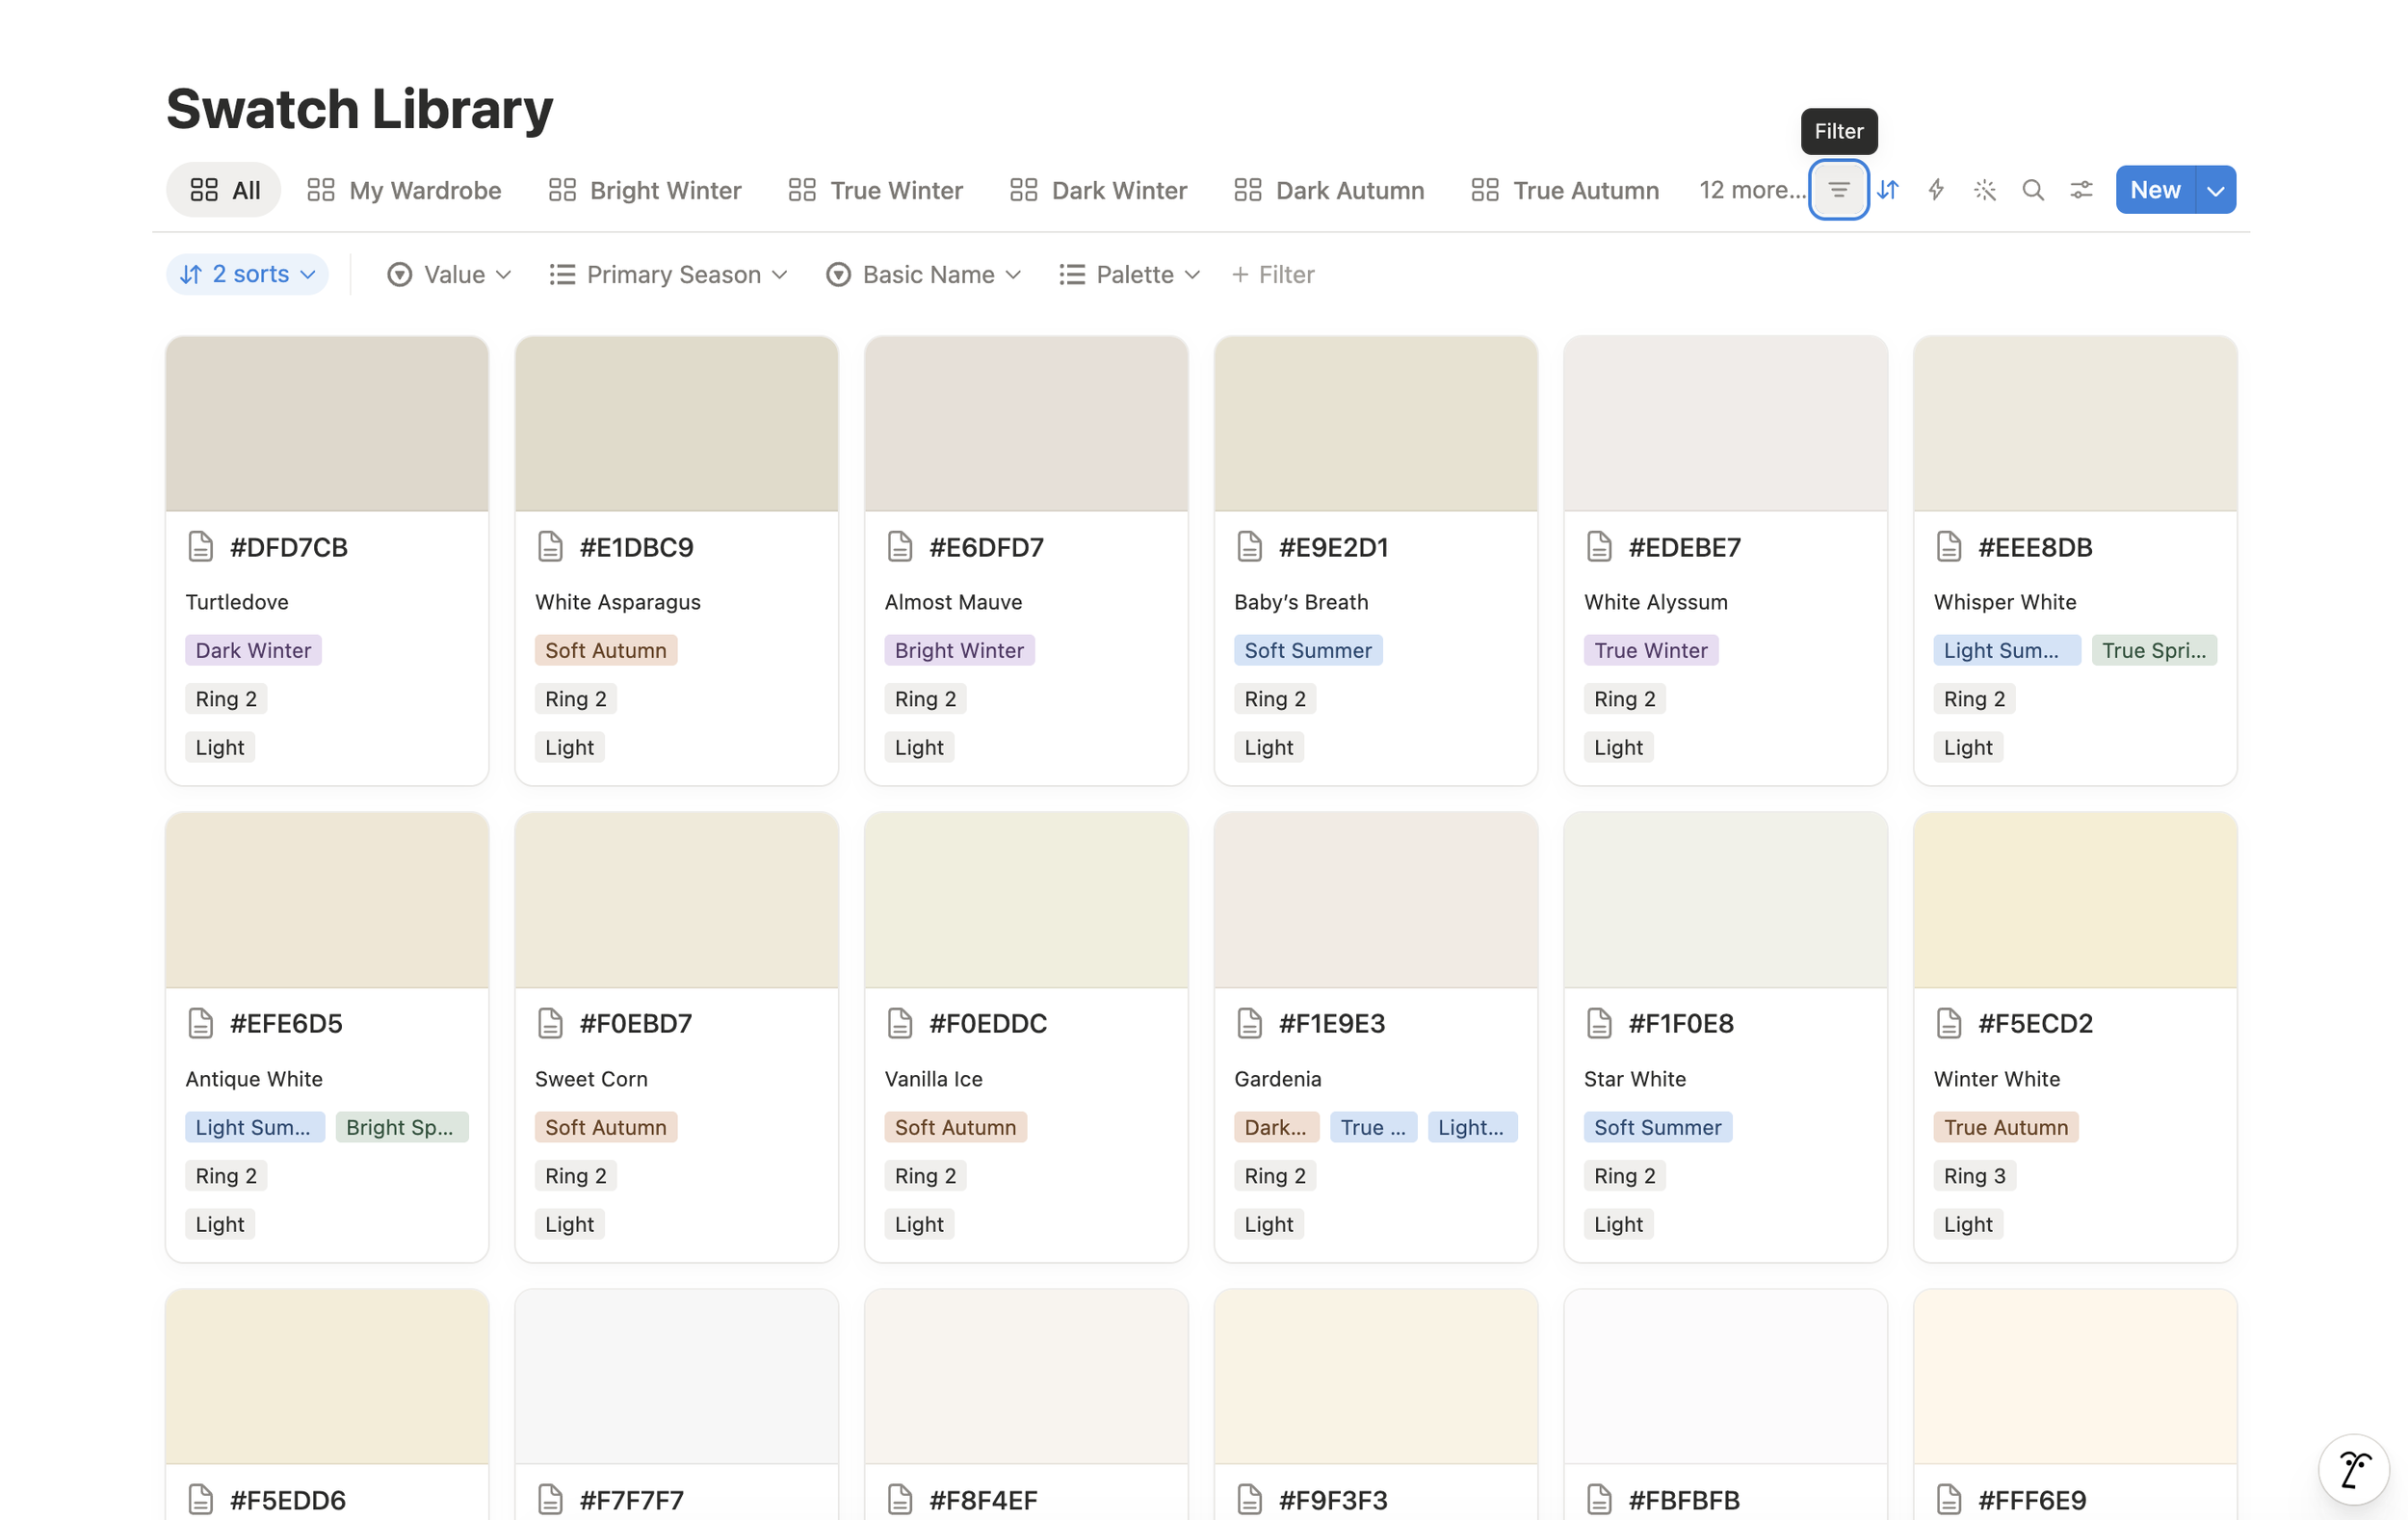Click the page icon beside #FFF6E9
This screenshot has width=2408, height=1520.
(1949, 1500)
